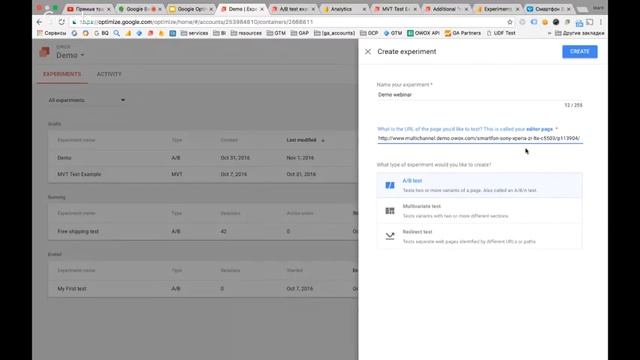
Task: Click 'Oct 31, 2016' created date cell
Action: (235, 158)
